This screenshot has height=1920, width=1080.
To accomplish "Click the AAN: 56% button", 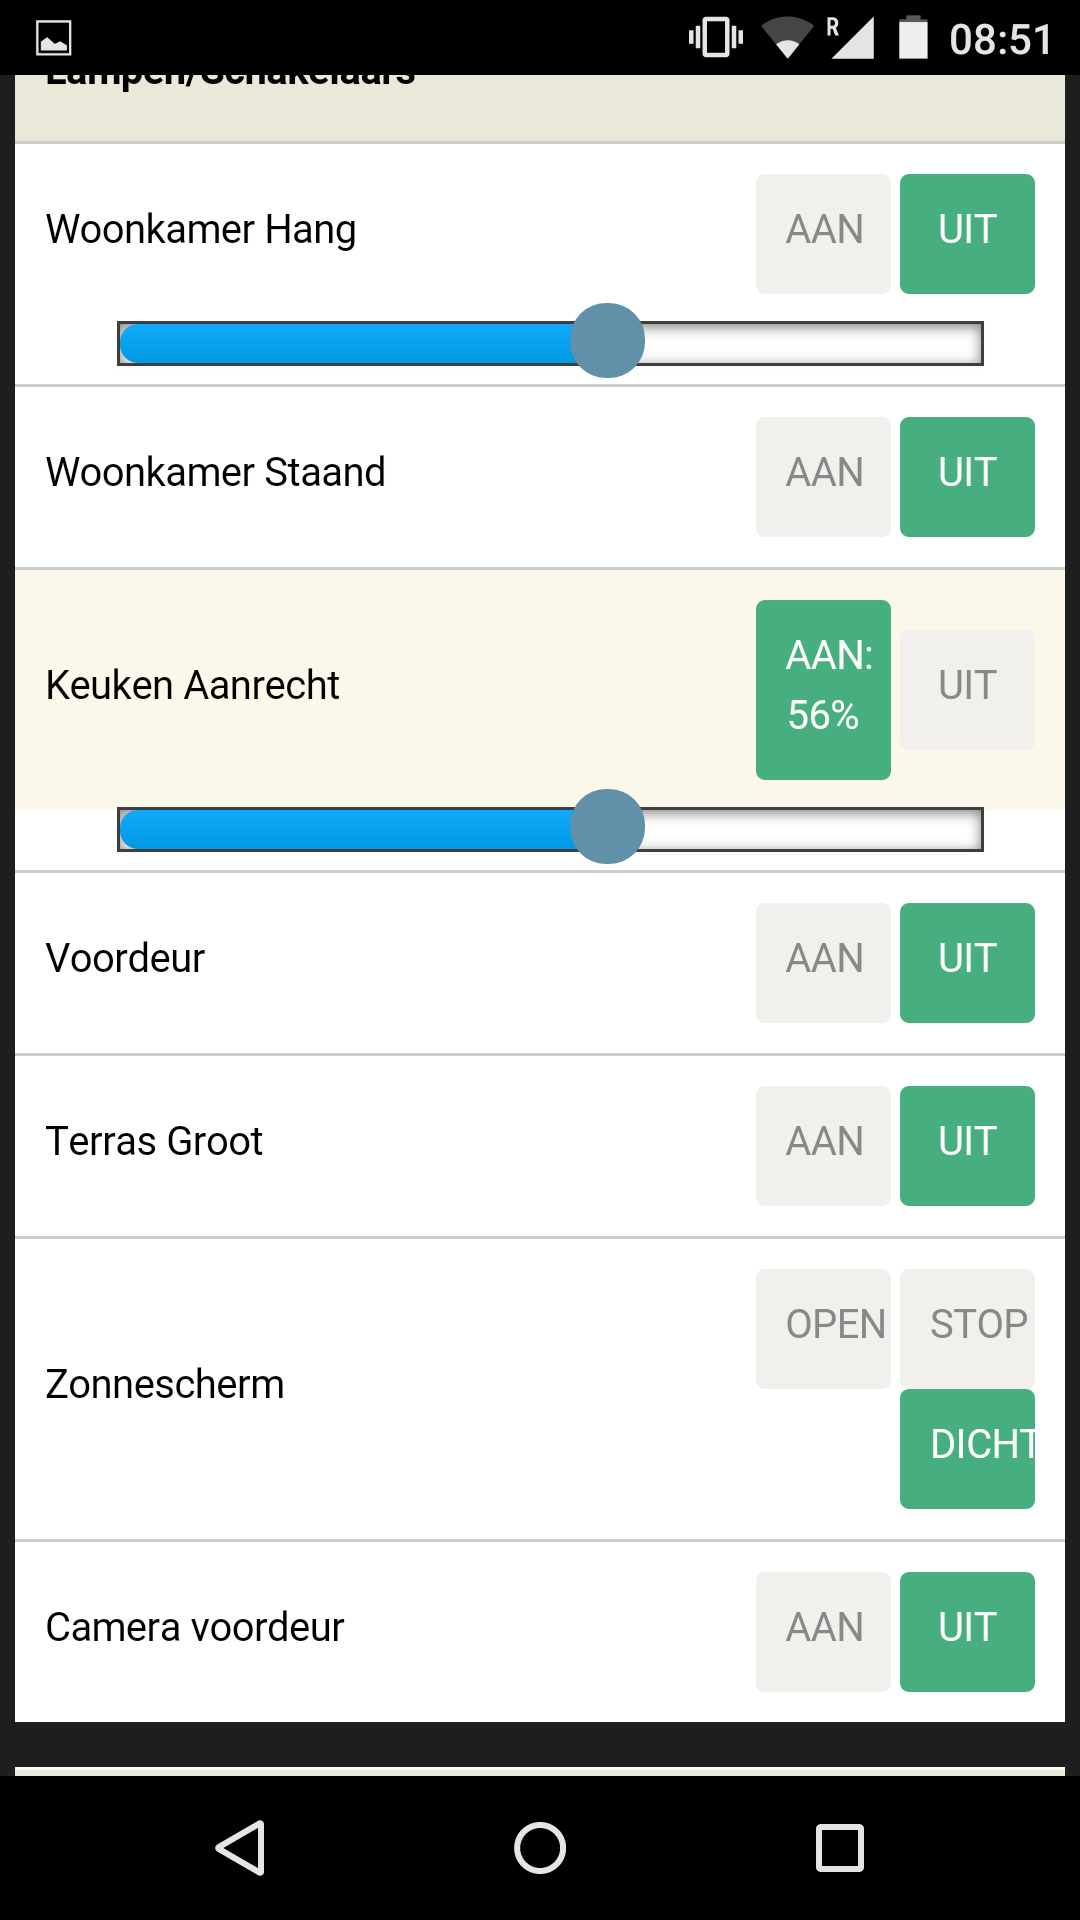I will (x=823, y=690).
